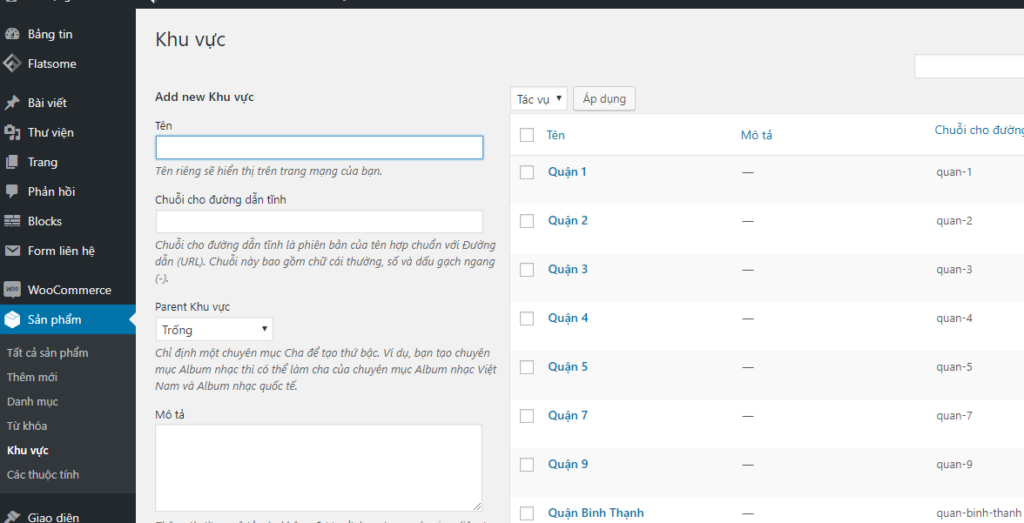Open Thêm mới product submenu
This screenshot has height=523, width=1024.
(32, 377)
